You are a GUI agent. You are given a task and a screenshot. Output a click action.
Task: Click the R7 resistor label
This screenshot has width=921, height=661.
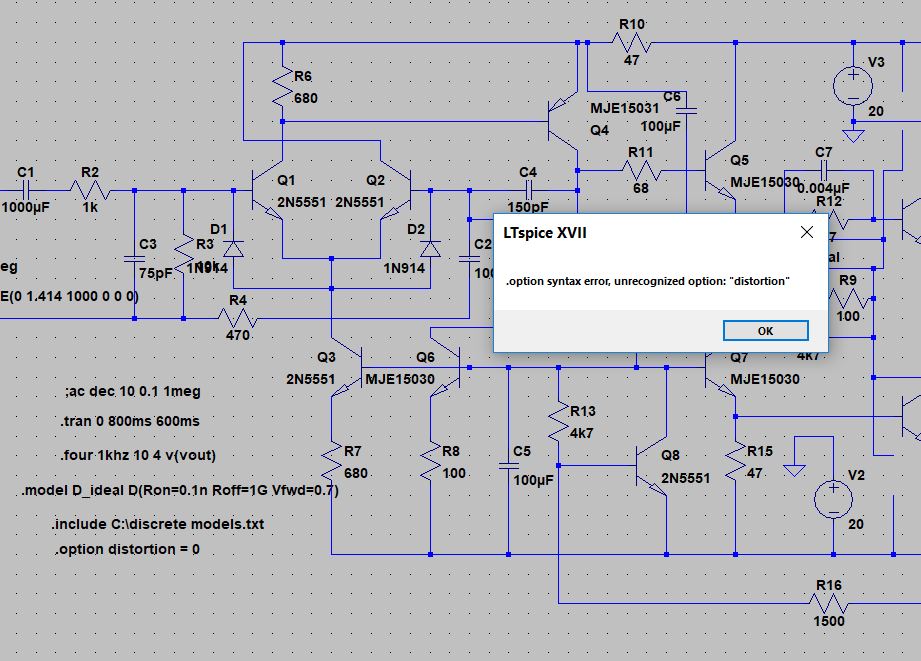point(352,451)
